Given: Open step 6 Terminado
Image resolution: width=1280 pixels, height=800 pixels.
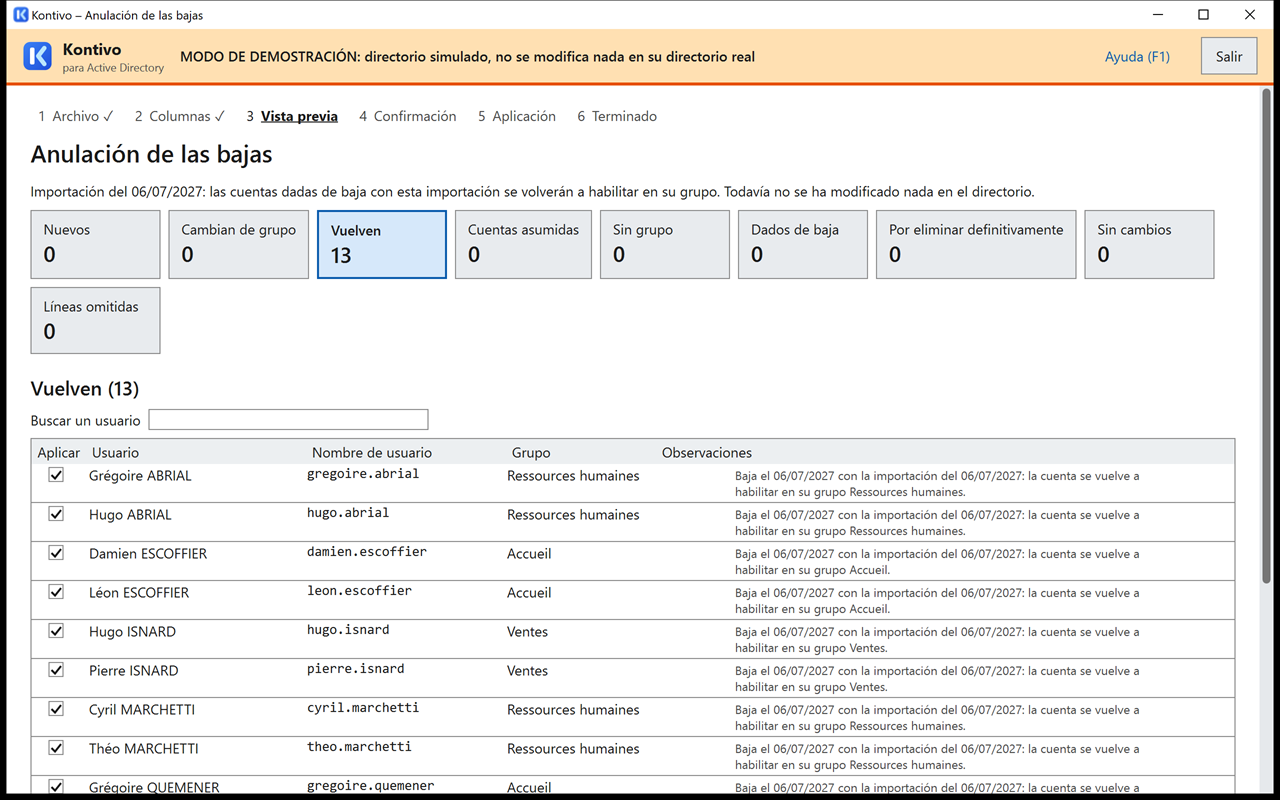Looking at the screenshot, I should tap(617, 116).
